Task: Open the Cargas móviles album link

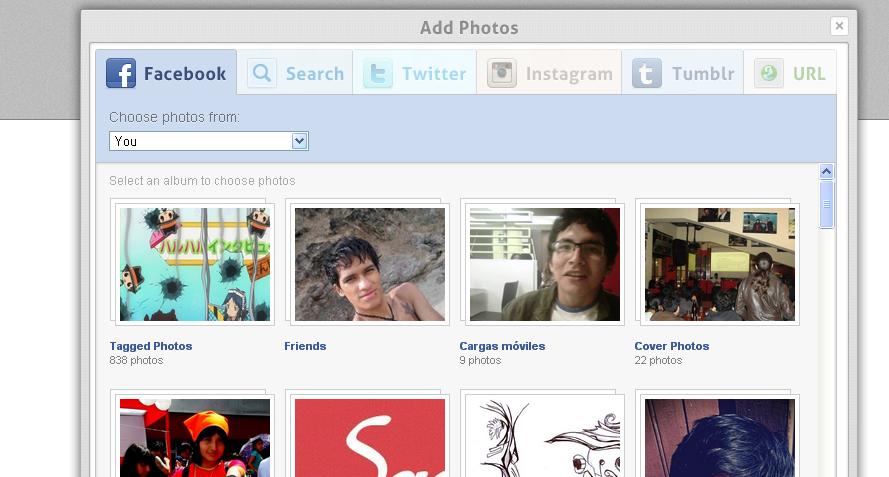Action: [502, 346]
